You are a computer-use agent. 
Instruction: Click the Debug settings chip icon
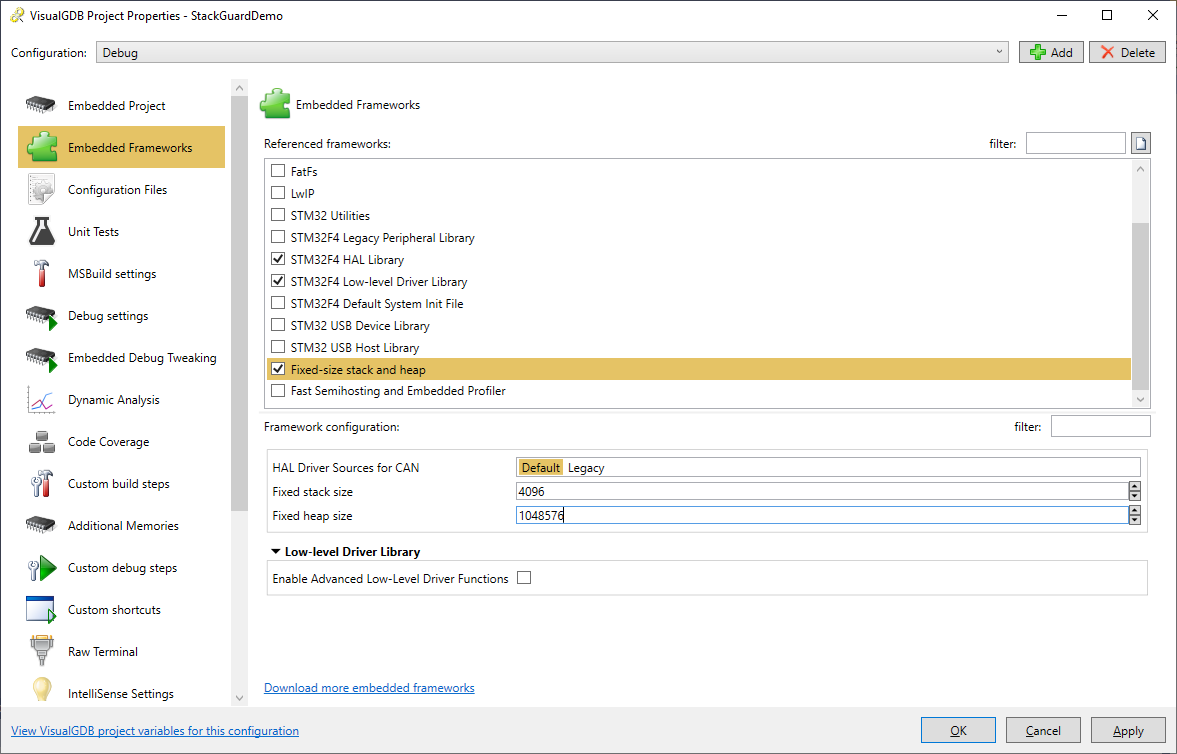coord(41,316)
